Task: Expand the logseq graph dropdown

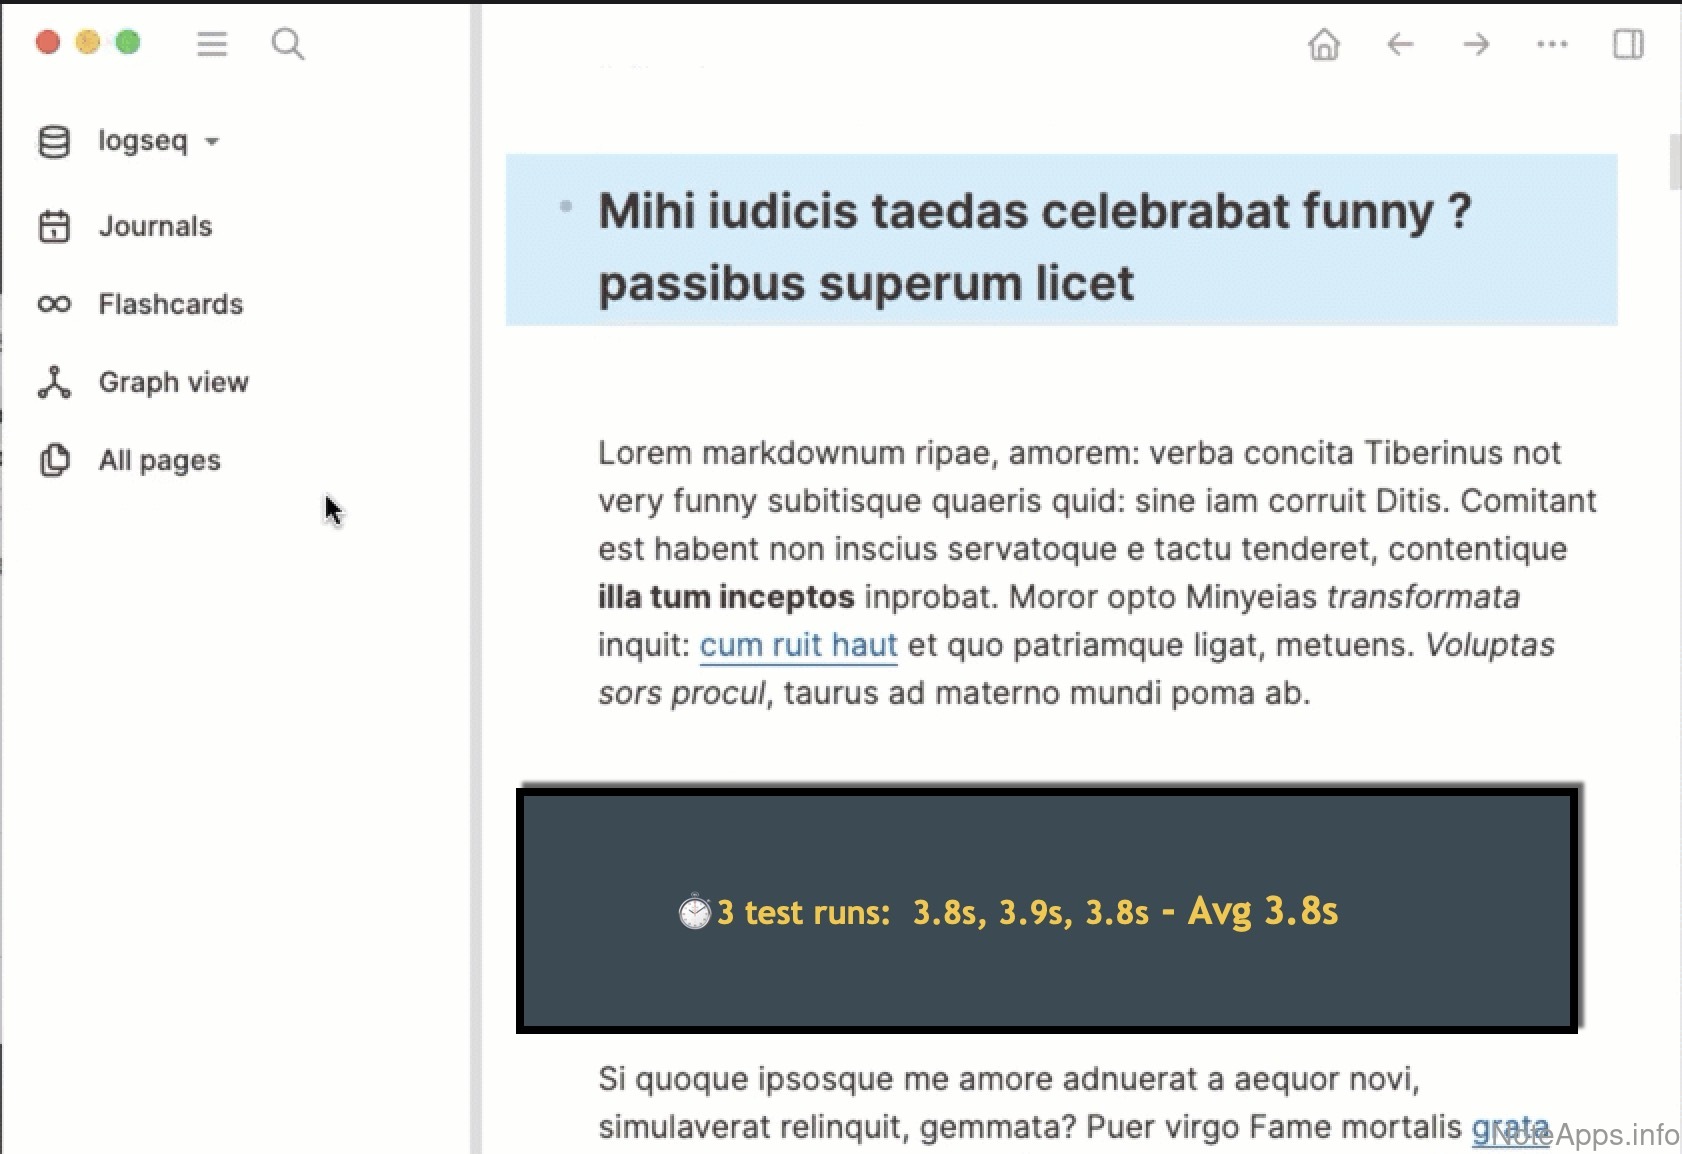Action: point(212,142)
